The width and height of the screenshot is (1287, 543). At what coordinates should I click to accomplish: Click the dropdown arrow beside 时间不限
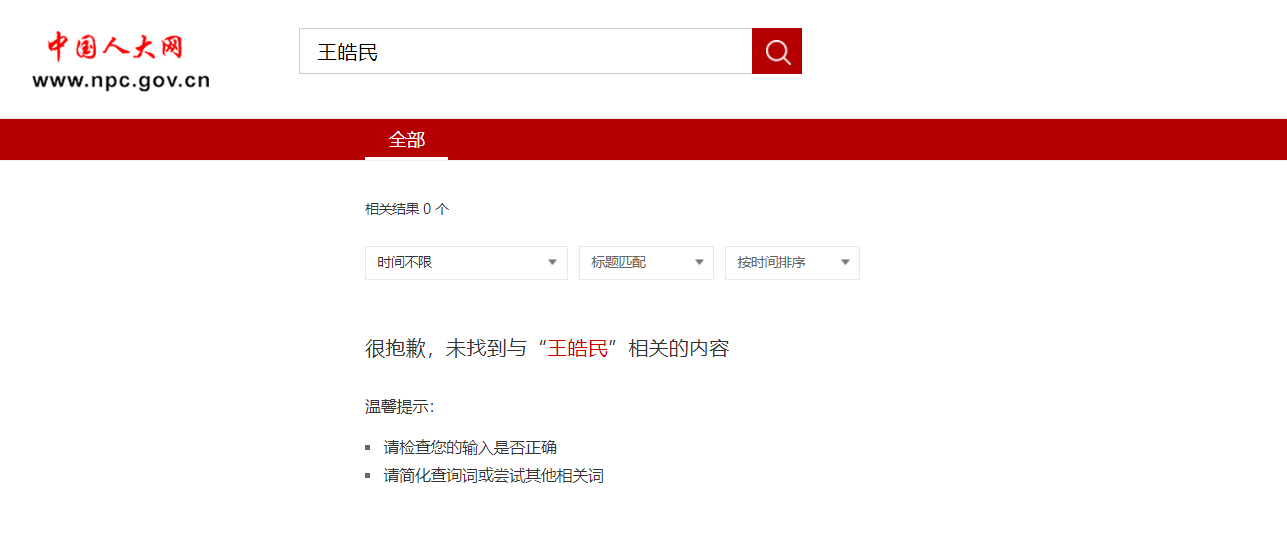pyautogui.click(x=552, y=263)
